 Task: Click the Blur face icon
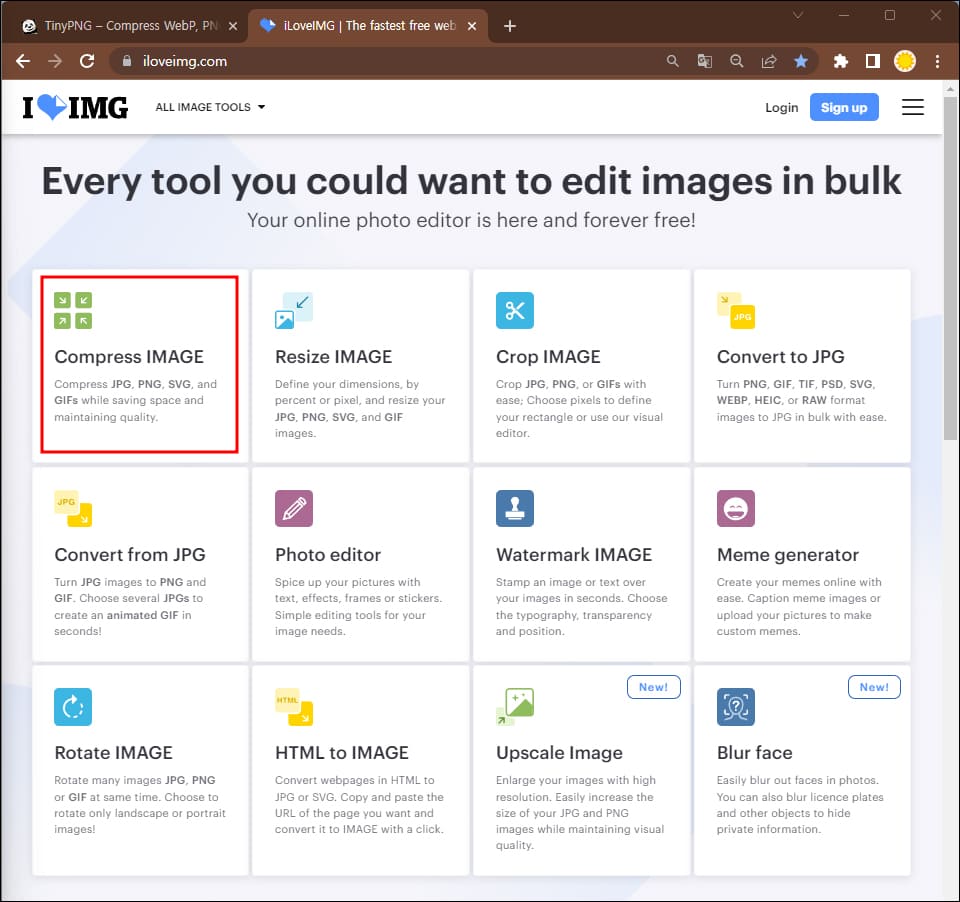point(735,707)
